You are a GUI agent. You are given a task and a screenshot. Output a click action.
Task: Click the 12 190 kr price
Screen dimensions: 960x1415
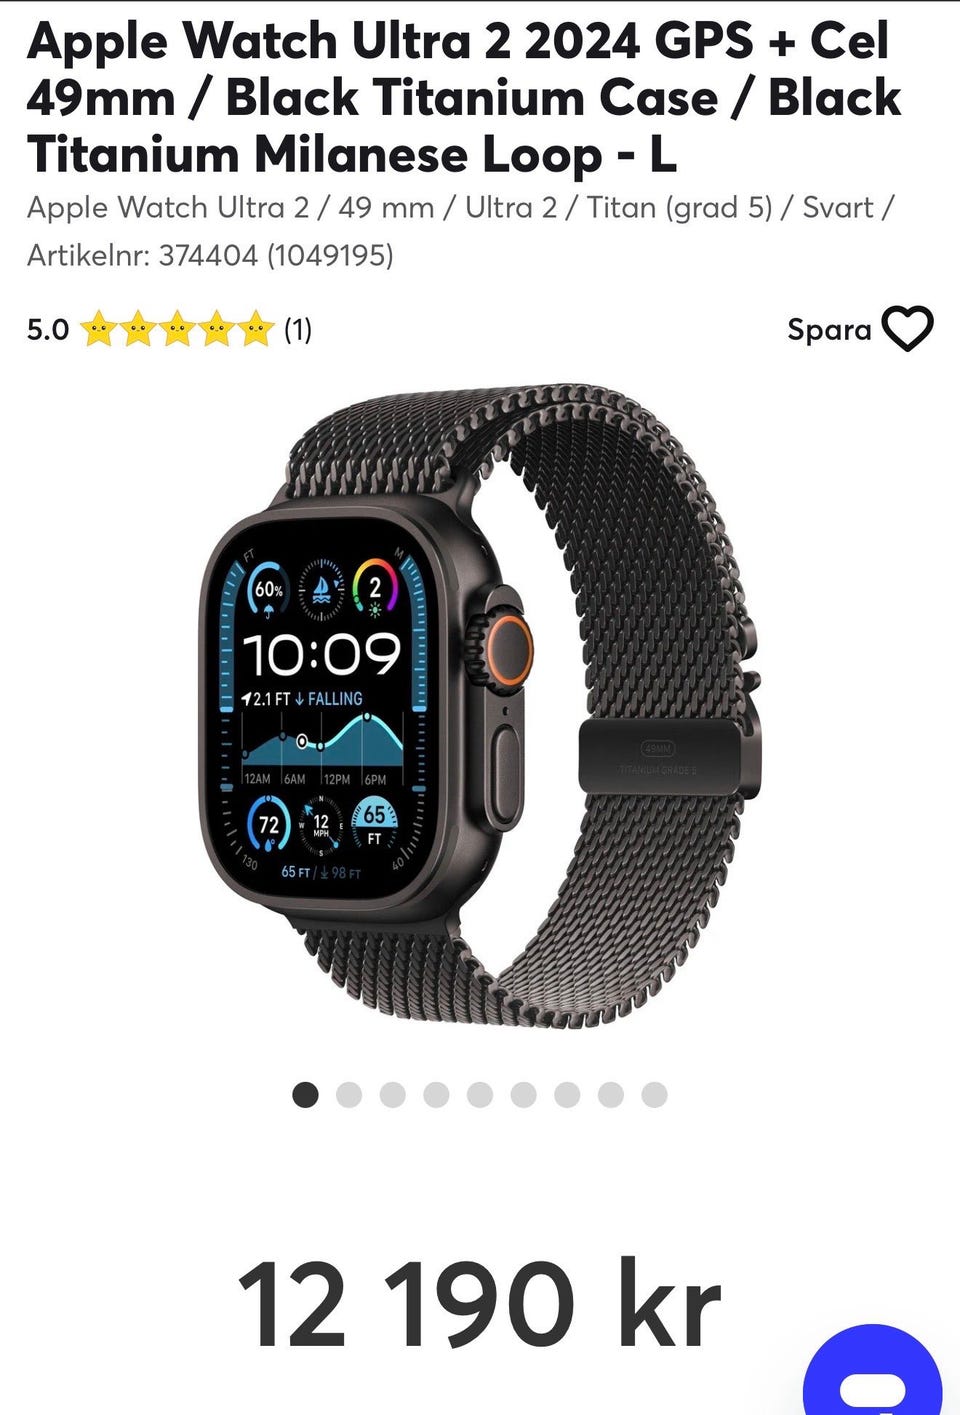click(480, 1304)
